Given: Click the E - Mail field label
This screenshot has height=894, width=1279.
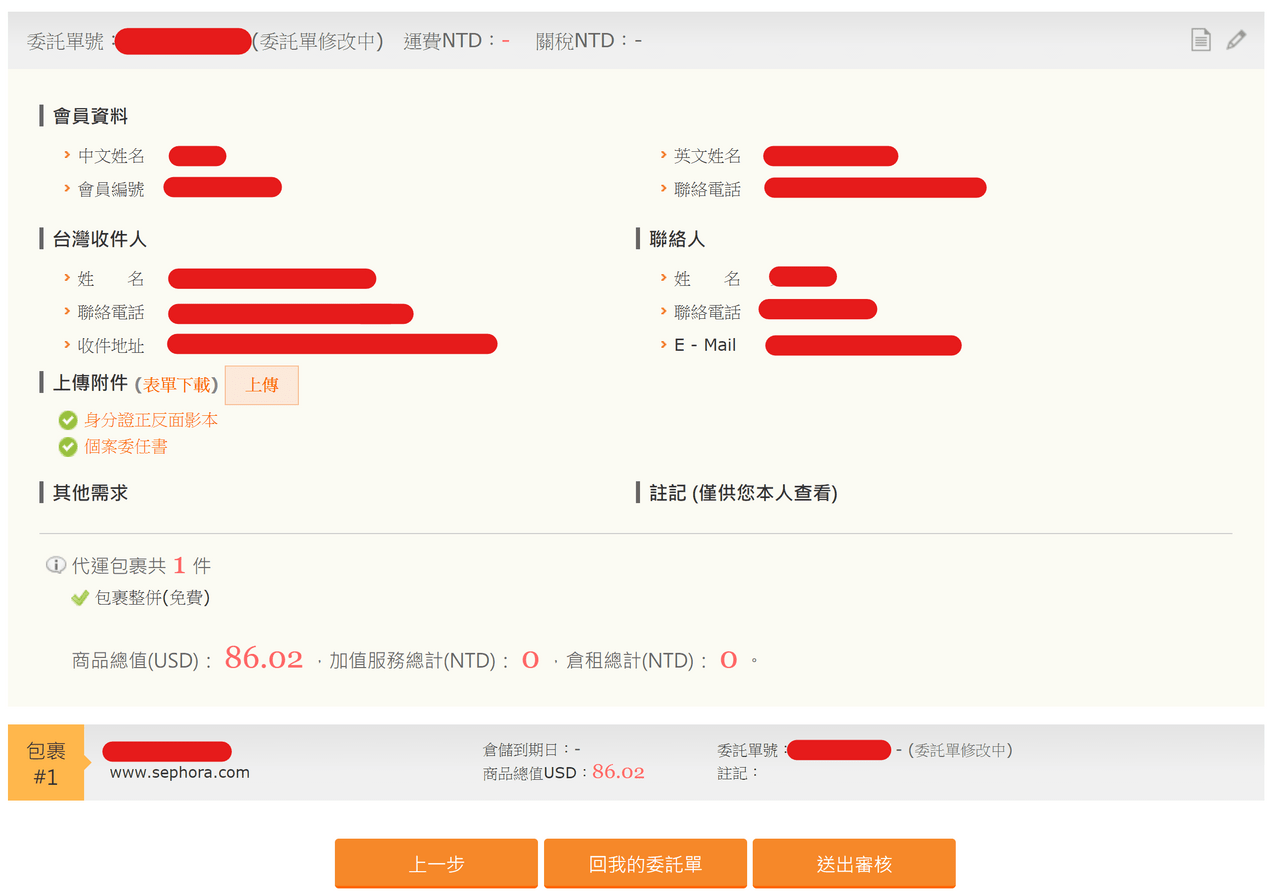Looking at the screenshot, I should 705,345.
